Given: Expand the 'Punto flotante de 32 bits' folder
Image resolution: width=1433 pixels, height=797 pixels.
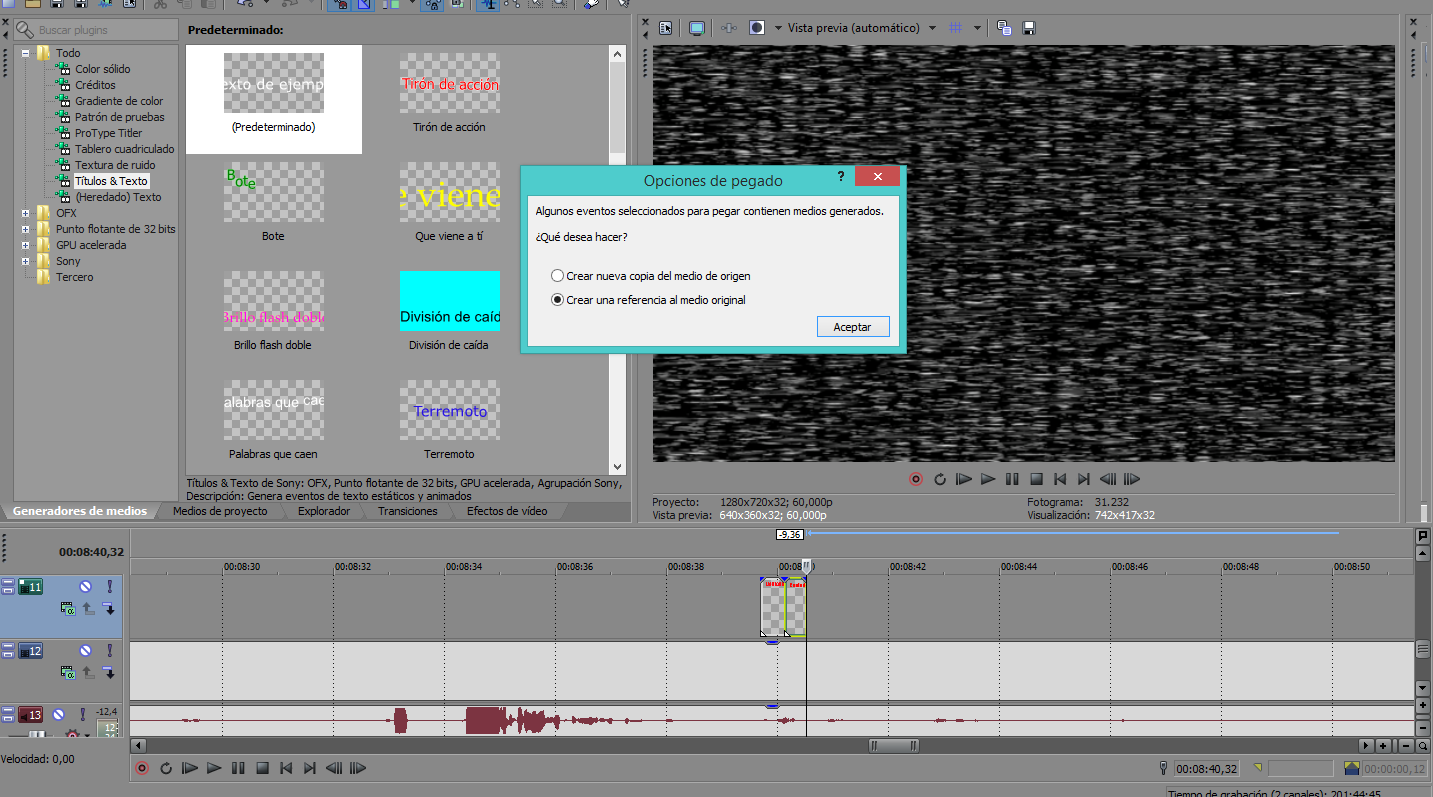Looking at the screenshot, I should coord(25,229).
